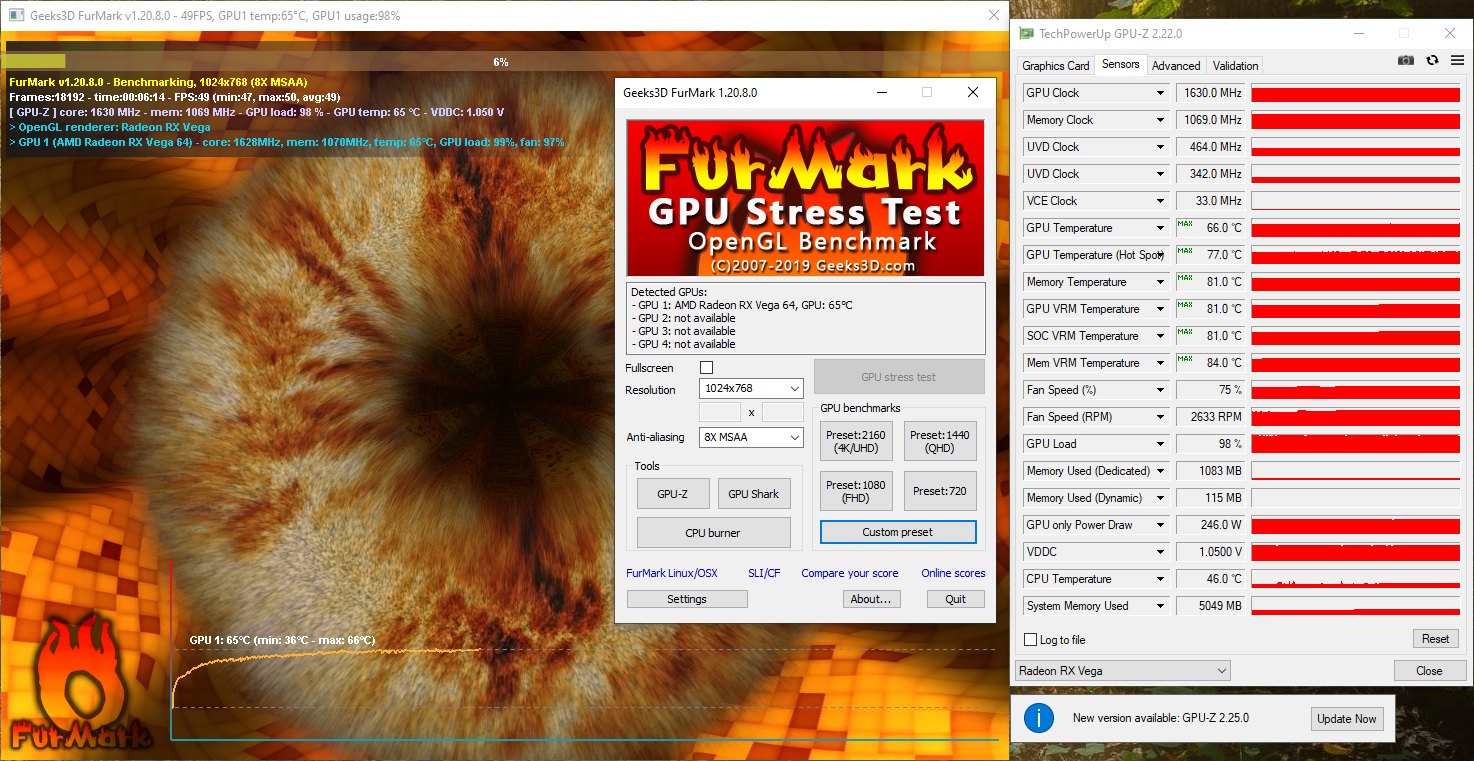Enable the Fullscreen checkbox in FurMark

[707, 368]
